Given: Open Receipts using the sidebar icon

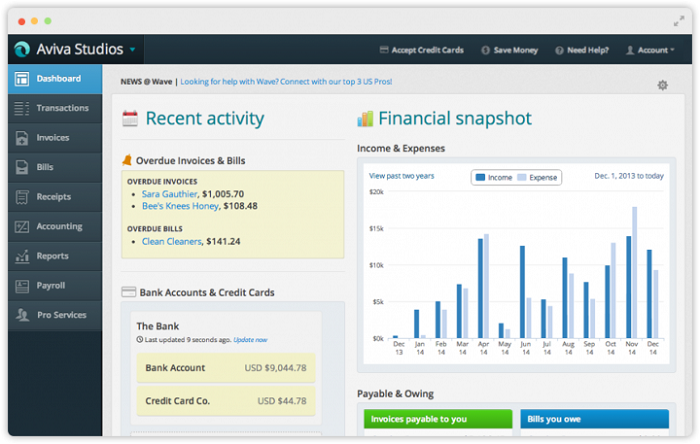Looking at the screenshot, I should pyautogui.click(x=22, y=197).
